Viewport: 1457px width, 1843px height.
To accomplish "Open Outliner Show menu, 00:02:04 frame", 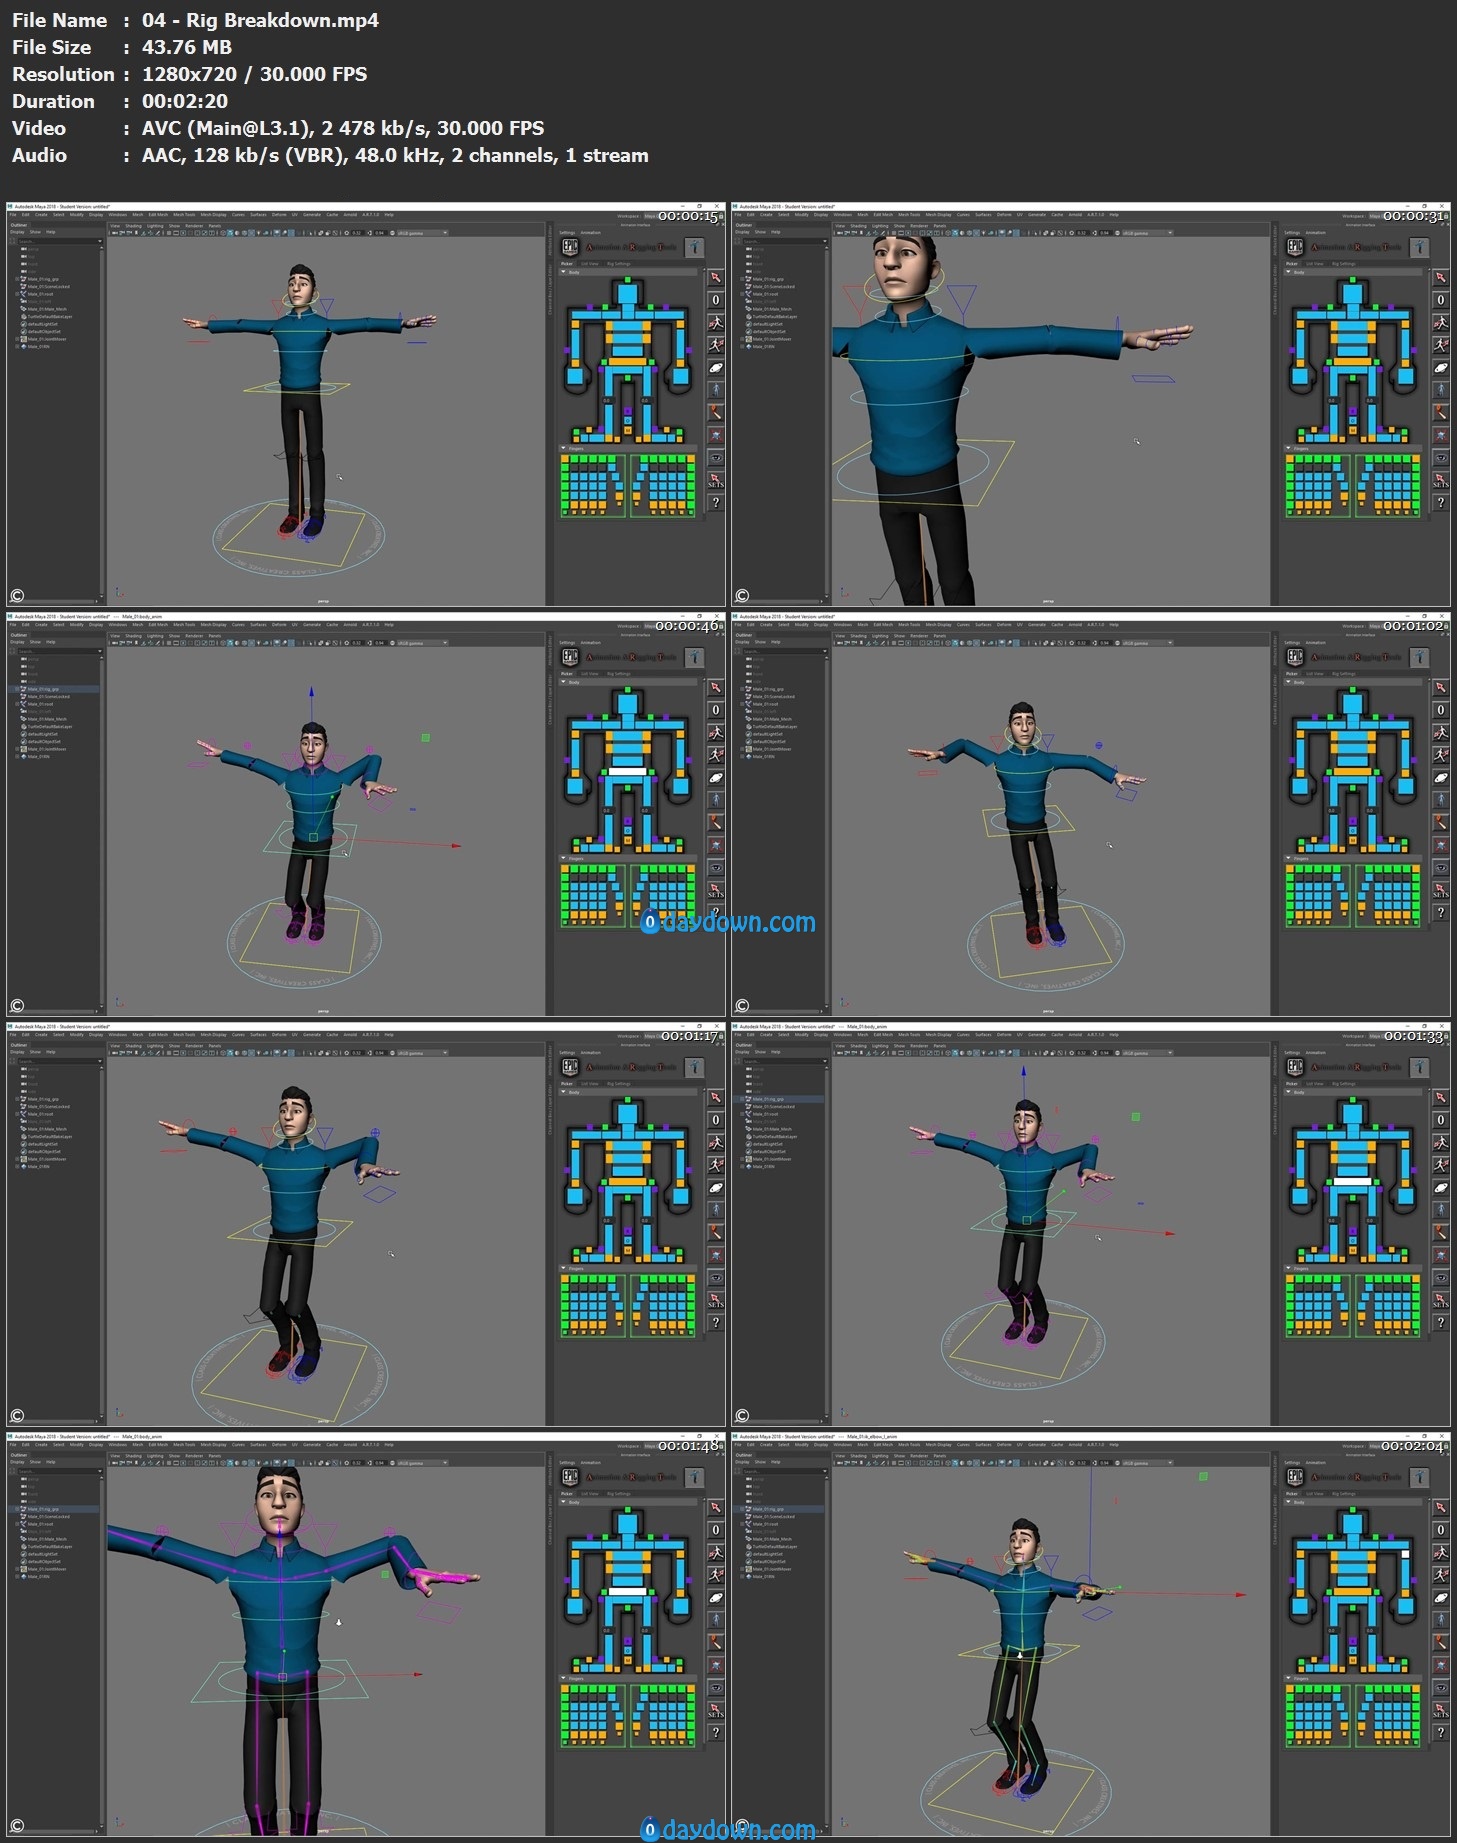I will (x=760, y=1462).
